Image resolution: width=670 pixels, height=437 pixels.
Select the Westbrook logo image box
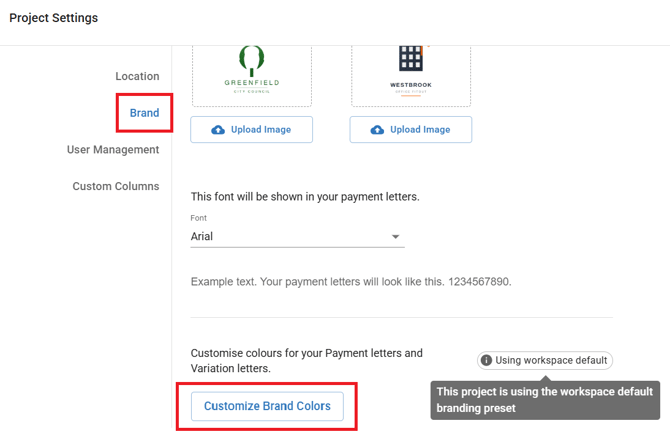[x=411, y=72]
